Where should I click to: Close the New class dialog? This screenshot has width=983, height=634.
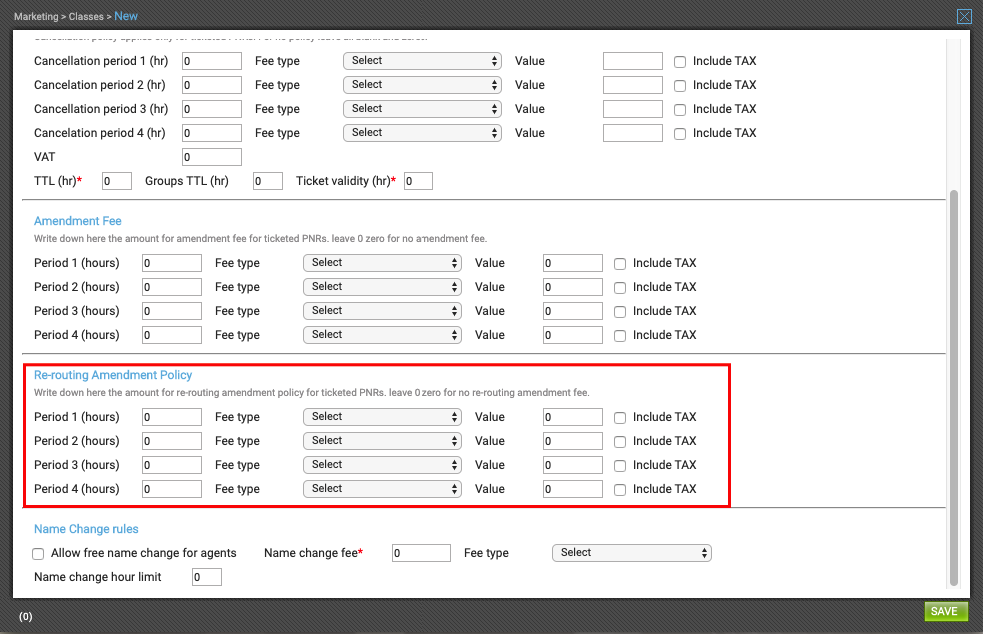[x=964, y=16]
